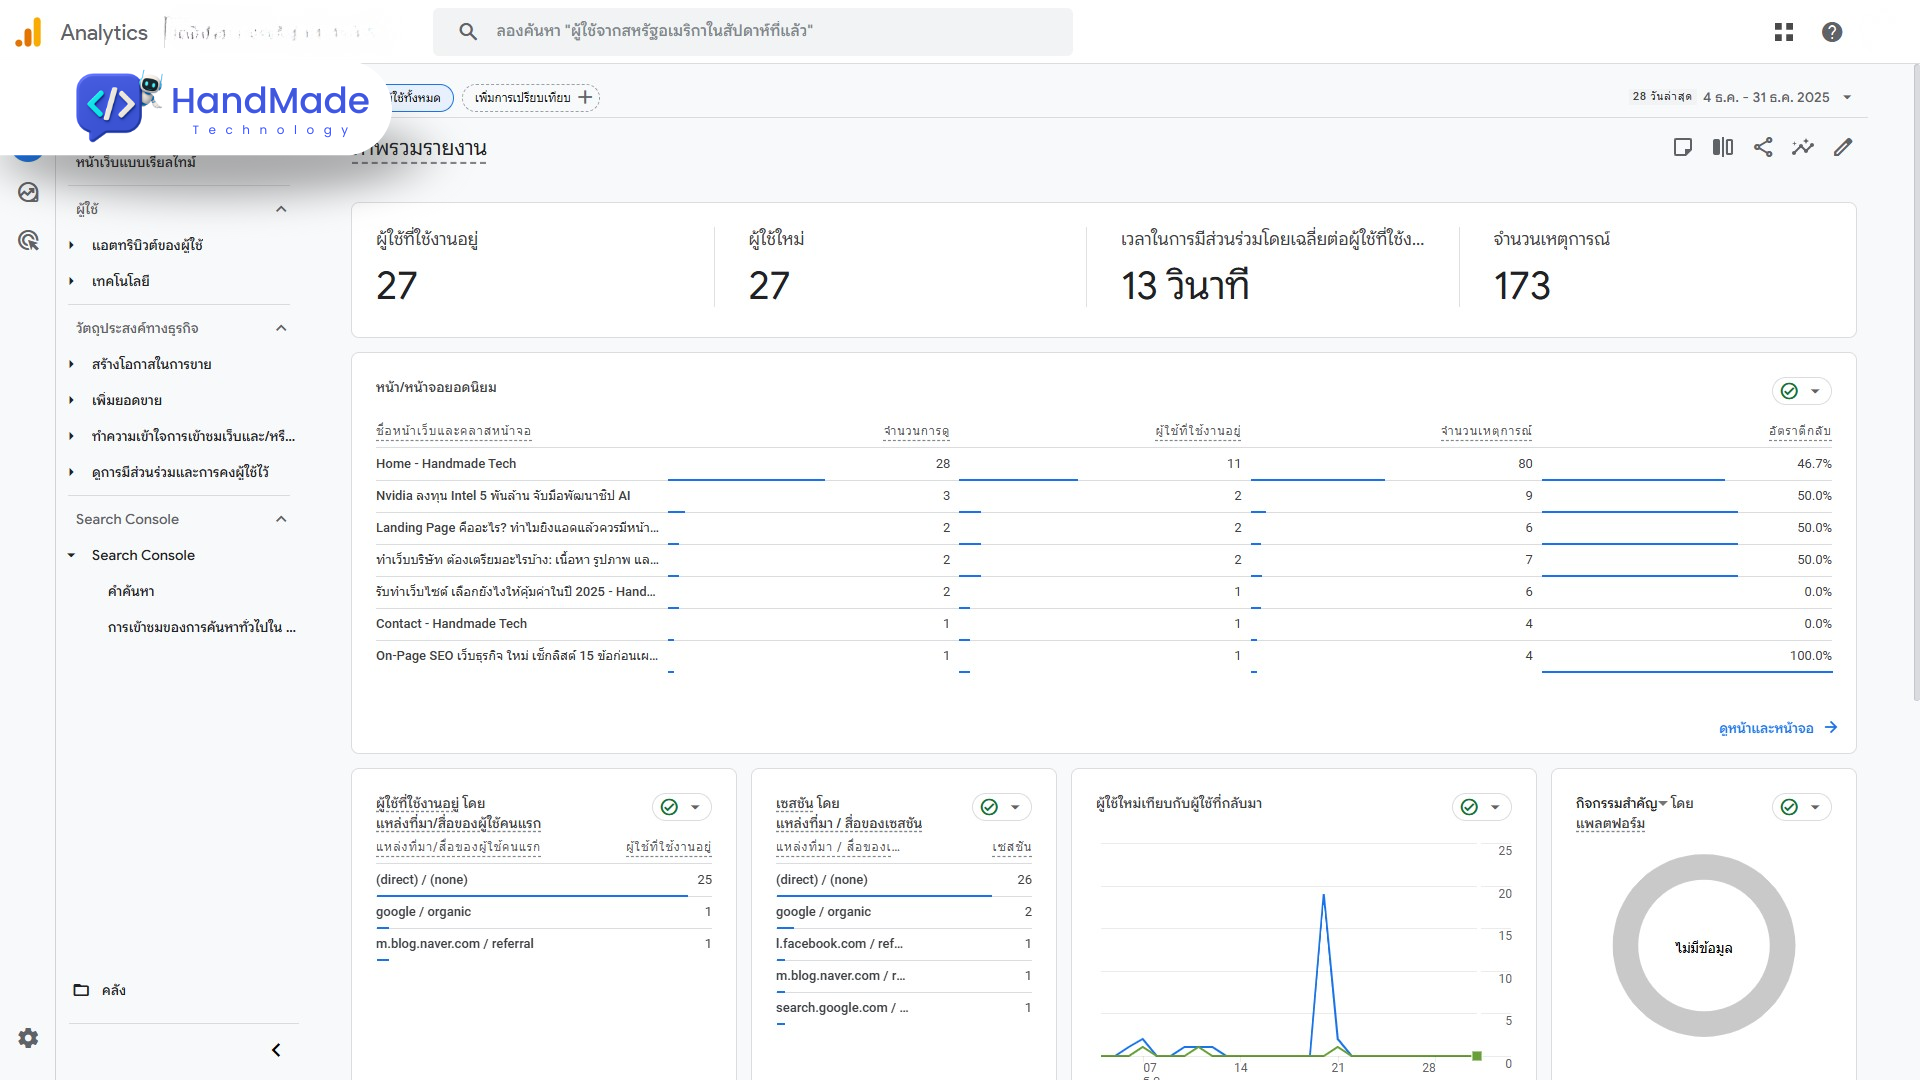Open the Insights sparkline icon
The width and height of the screenshot is (1920, 1080).
[1803, 147]
